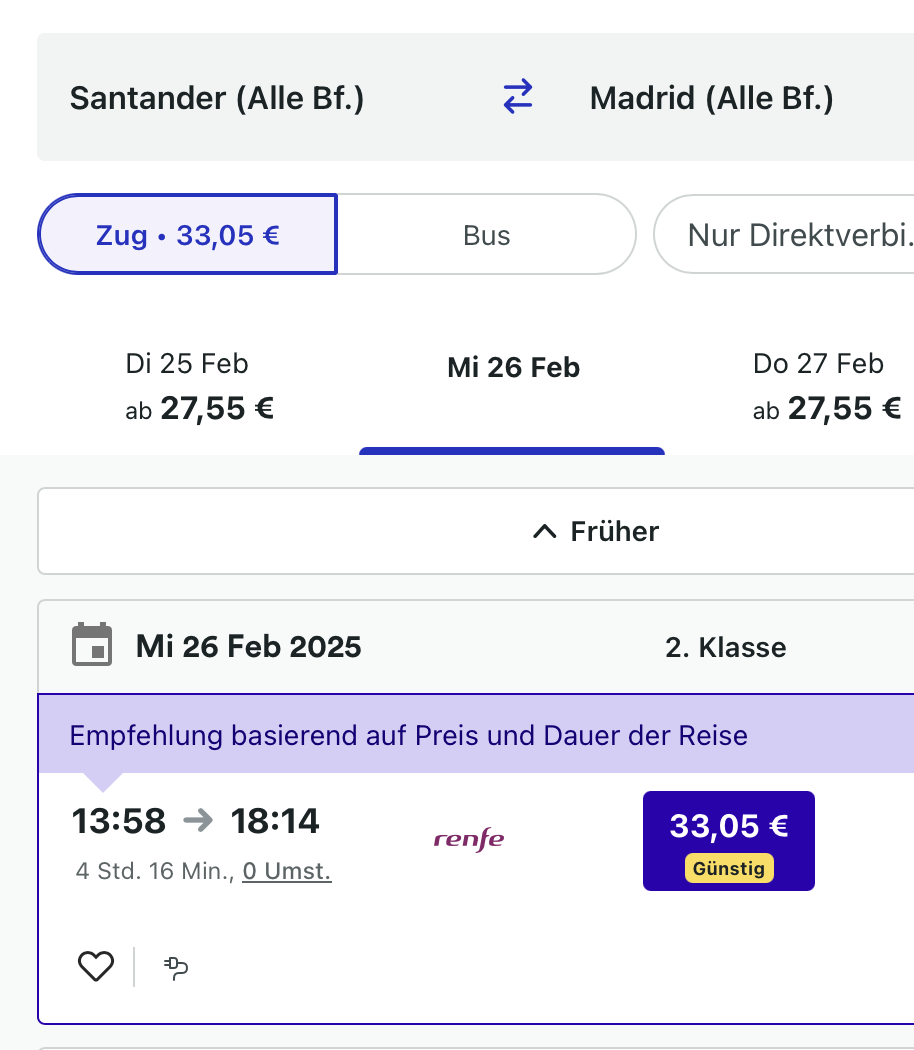
Task: Toggle the Nur Direktverbindungen filter
Action: point(790,235)
